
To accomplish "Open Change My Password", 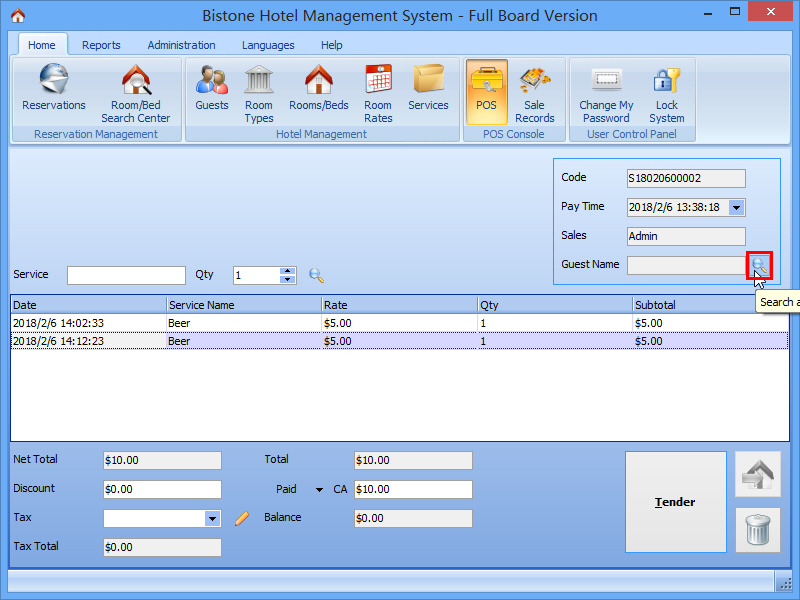I will 606,93.
